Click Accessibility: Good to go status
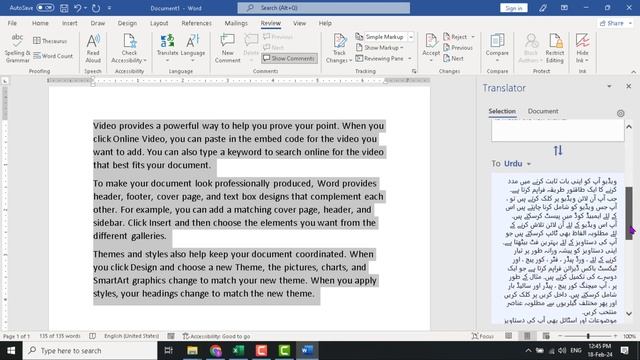This screenshot has height=360, width=640. [x=216, y=336]
